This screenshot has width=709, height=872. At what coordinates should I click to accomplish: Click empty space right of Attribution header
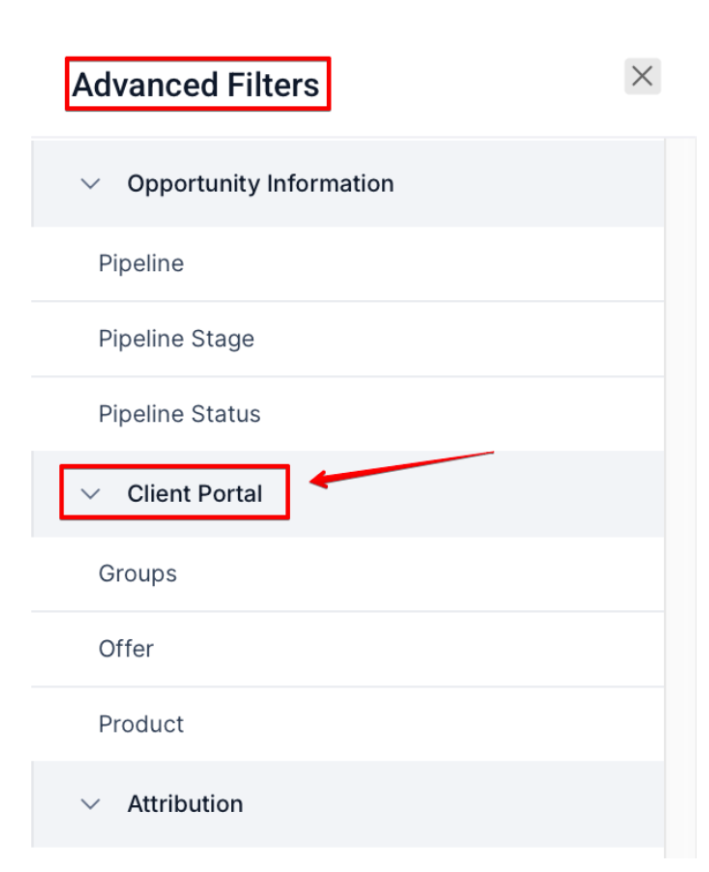[450, 804]
